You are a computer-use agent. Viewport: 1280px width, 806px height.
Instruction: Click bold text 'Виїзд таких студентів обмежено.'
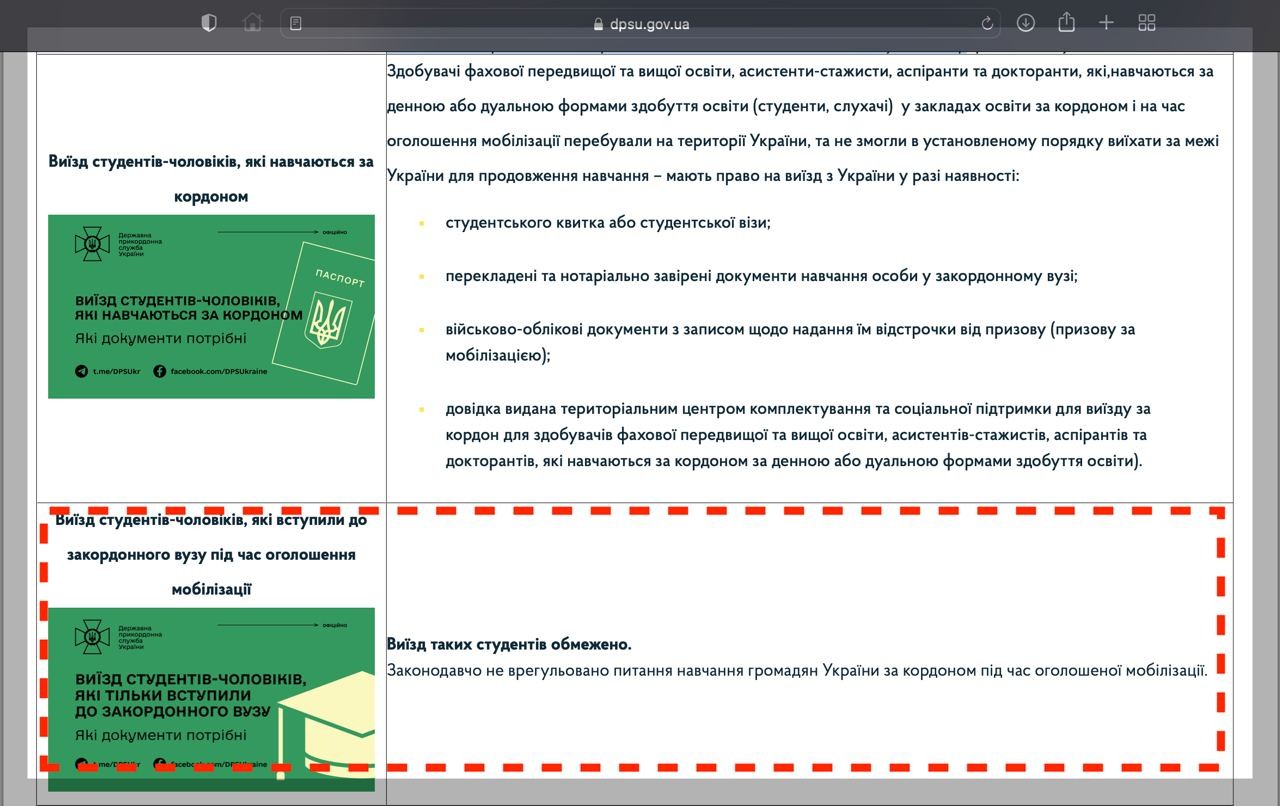pos(509,644)
